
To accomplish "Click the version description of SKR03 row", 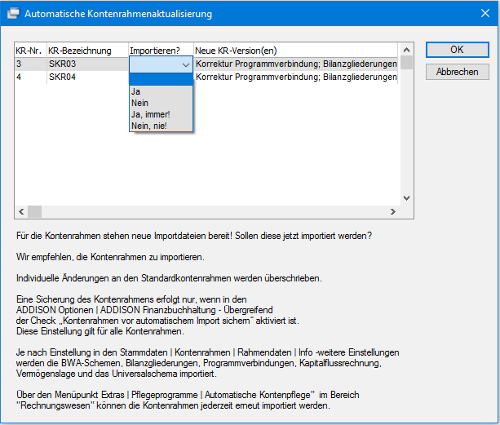I will click(296, 64).
